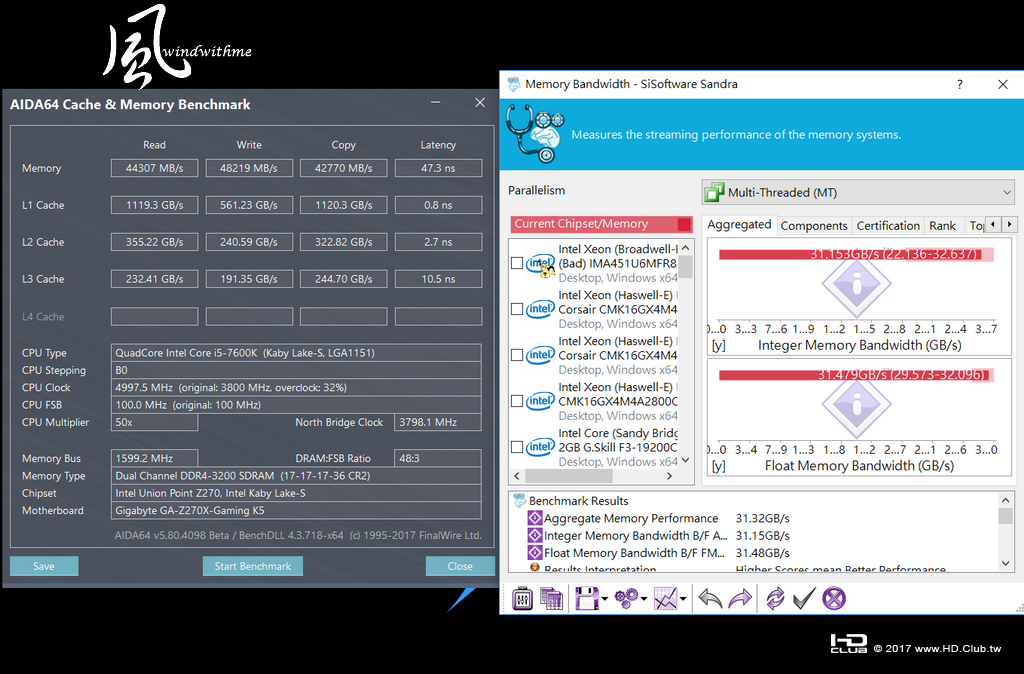Tick the checkbox for Intel Xeon Broadwell entry

click(517, 263)
